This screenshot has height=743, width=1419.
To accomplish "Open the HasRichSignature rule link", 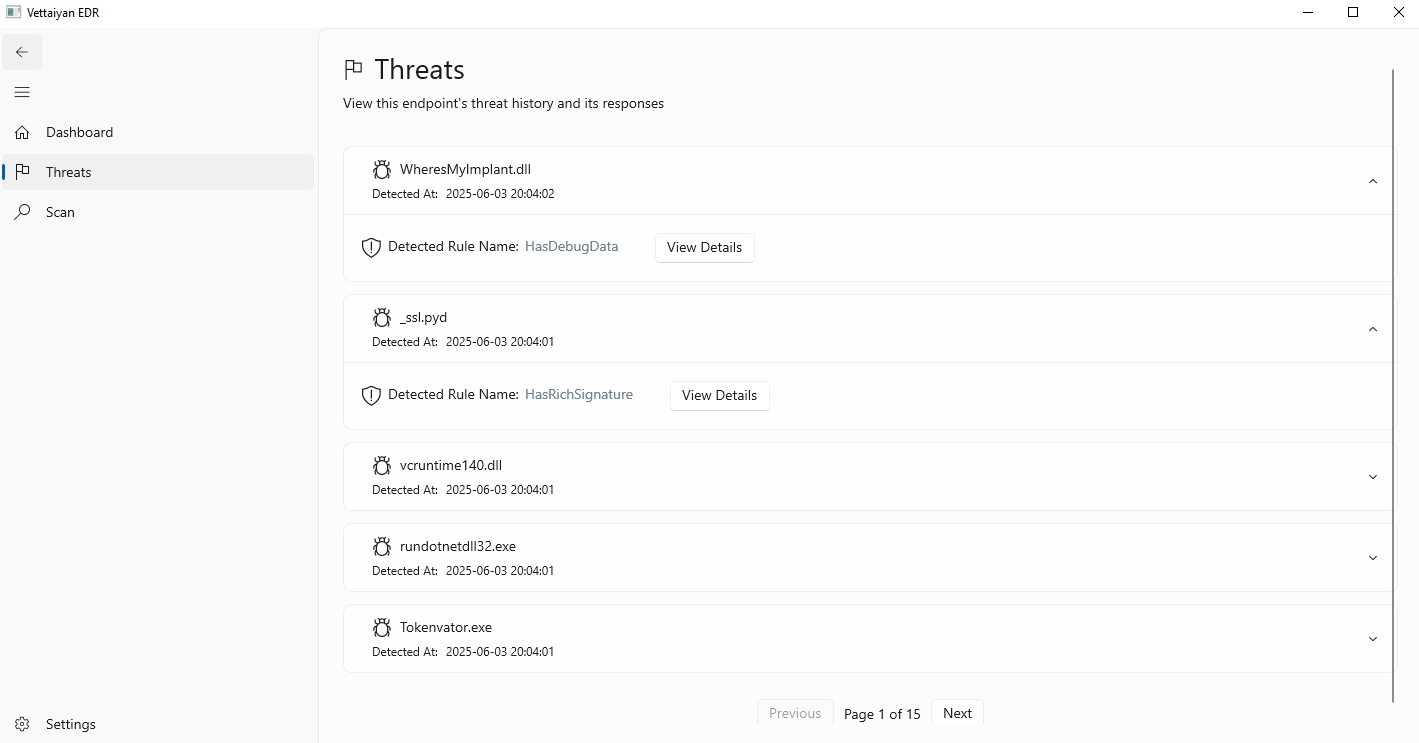I will 578,394.
